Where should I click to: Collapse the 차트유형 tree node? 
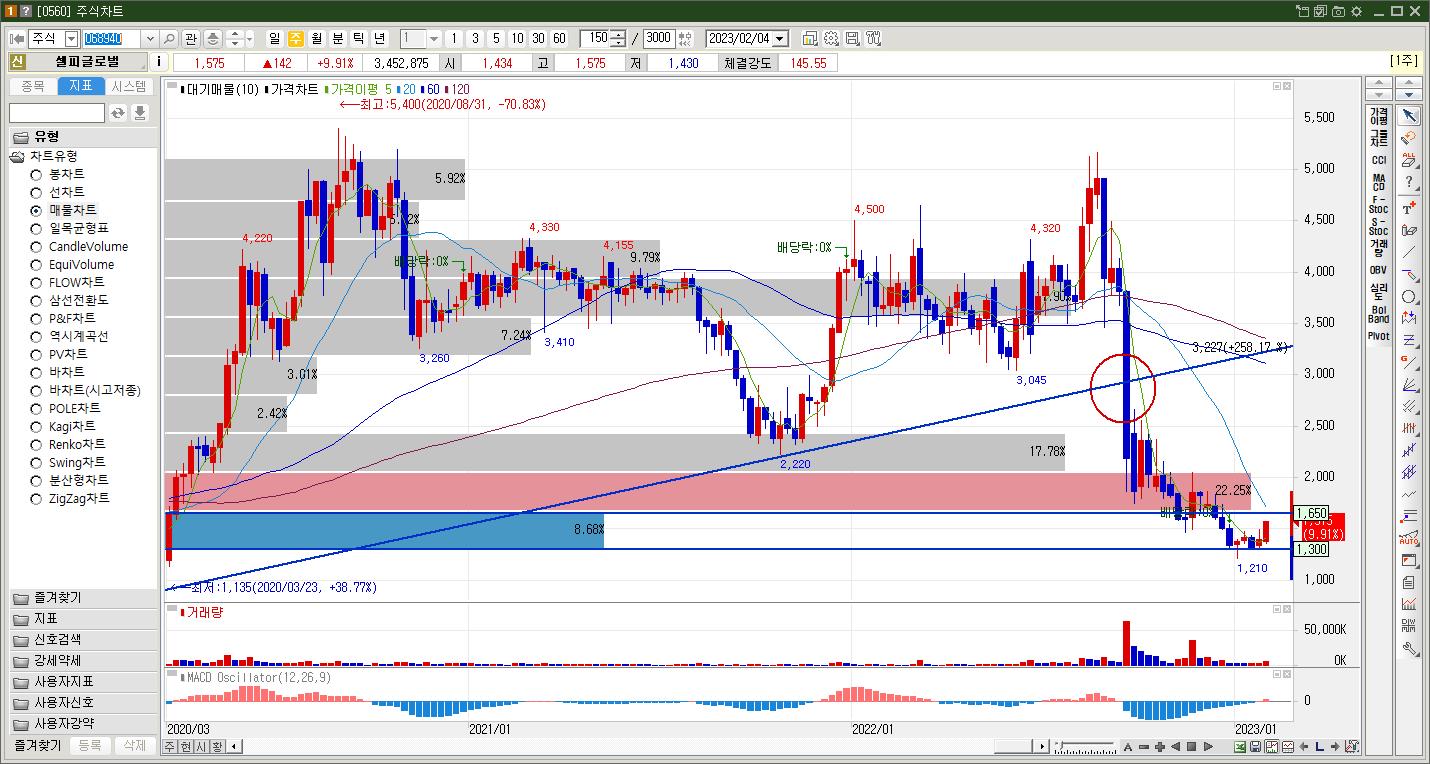point(17,157)
